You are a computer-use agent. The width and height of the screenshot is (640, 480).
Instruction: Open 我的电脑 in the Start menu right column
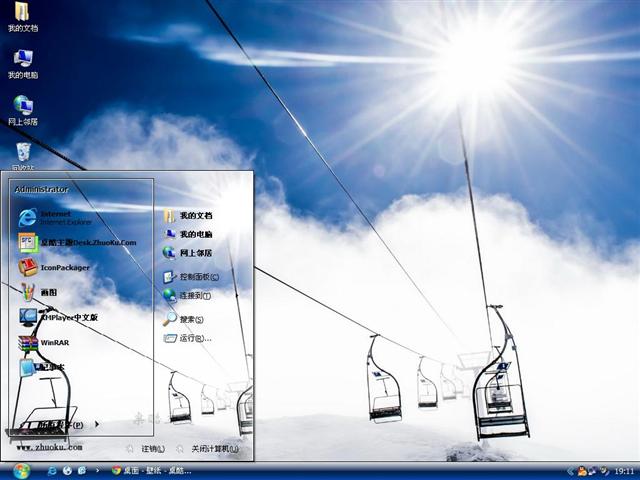(188, 234)
